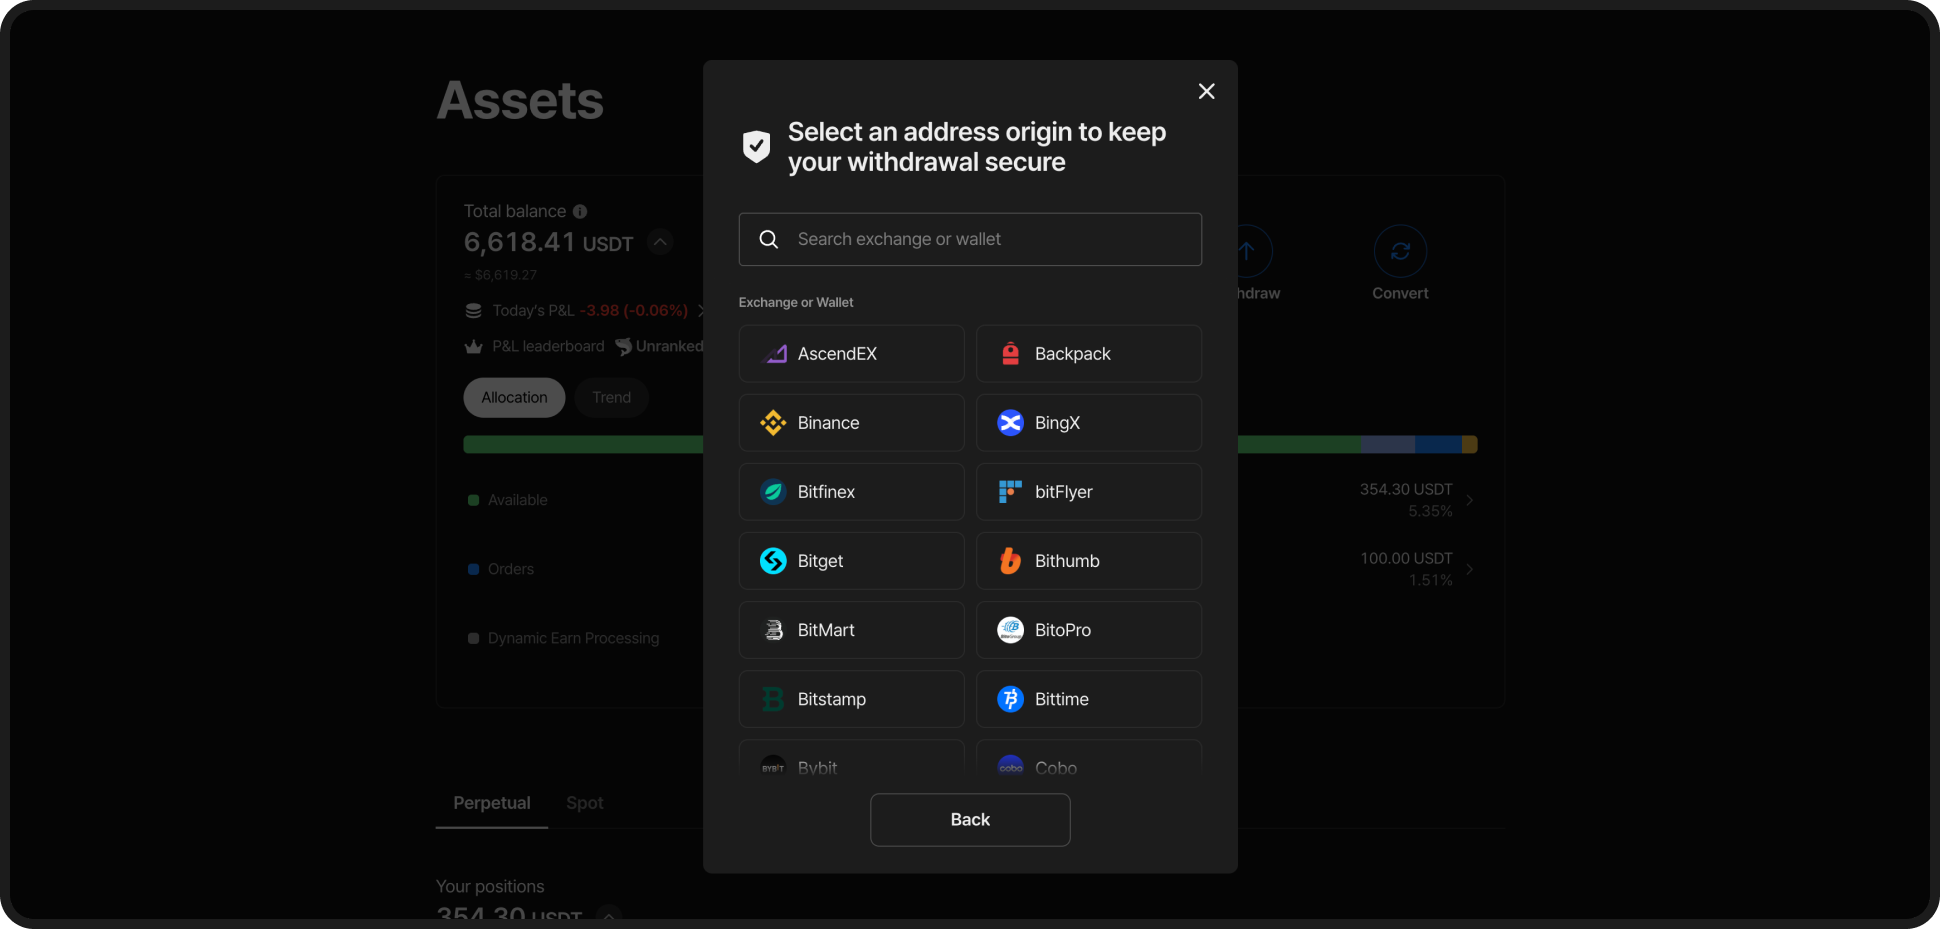
Task: Choose Binance as address origin
Action: point(852,423)
